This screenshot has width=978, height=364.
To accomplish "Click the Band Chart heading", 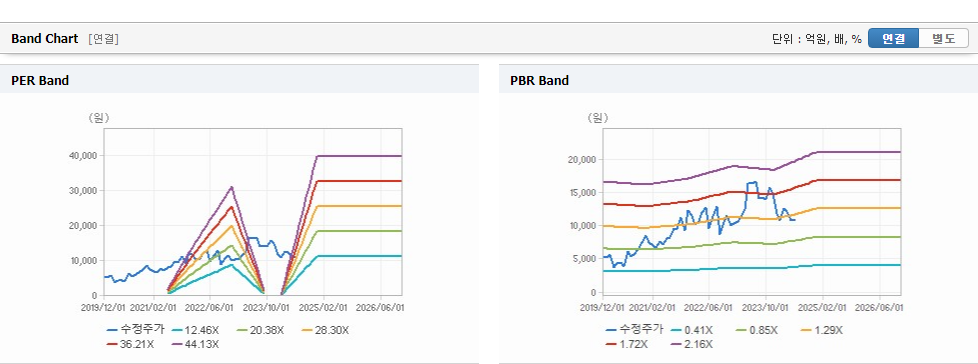I will pos(44,39).
